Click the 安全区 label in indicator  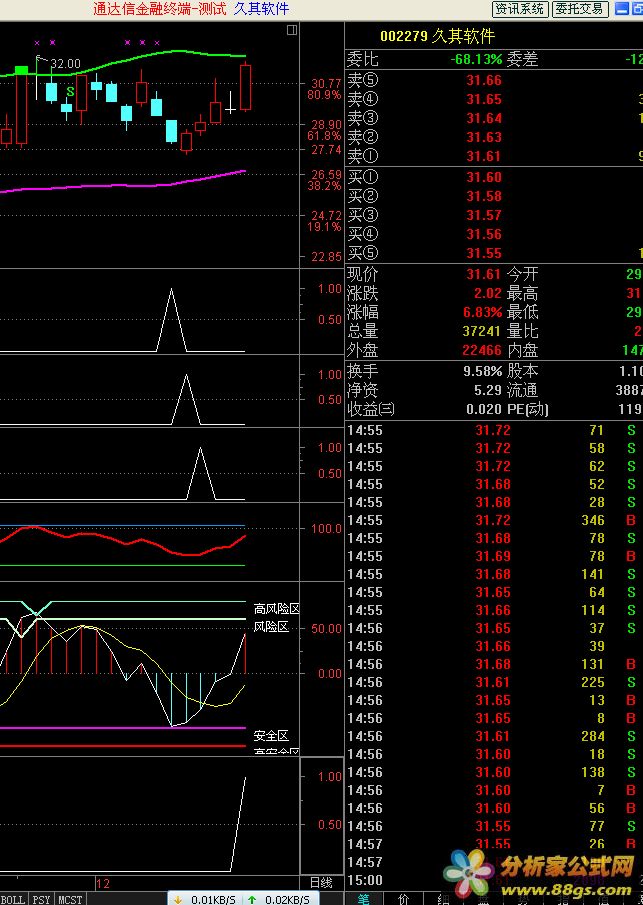point(271,736)
